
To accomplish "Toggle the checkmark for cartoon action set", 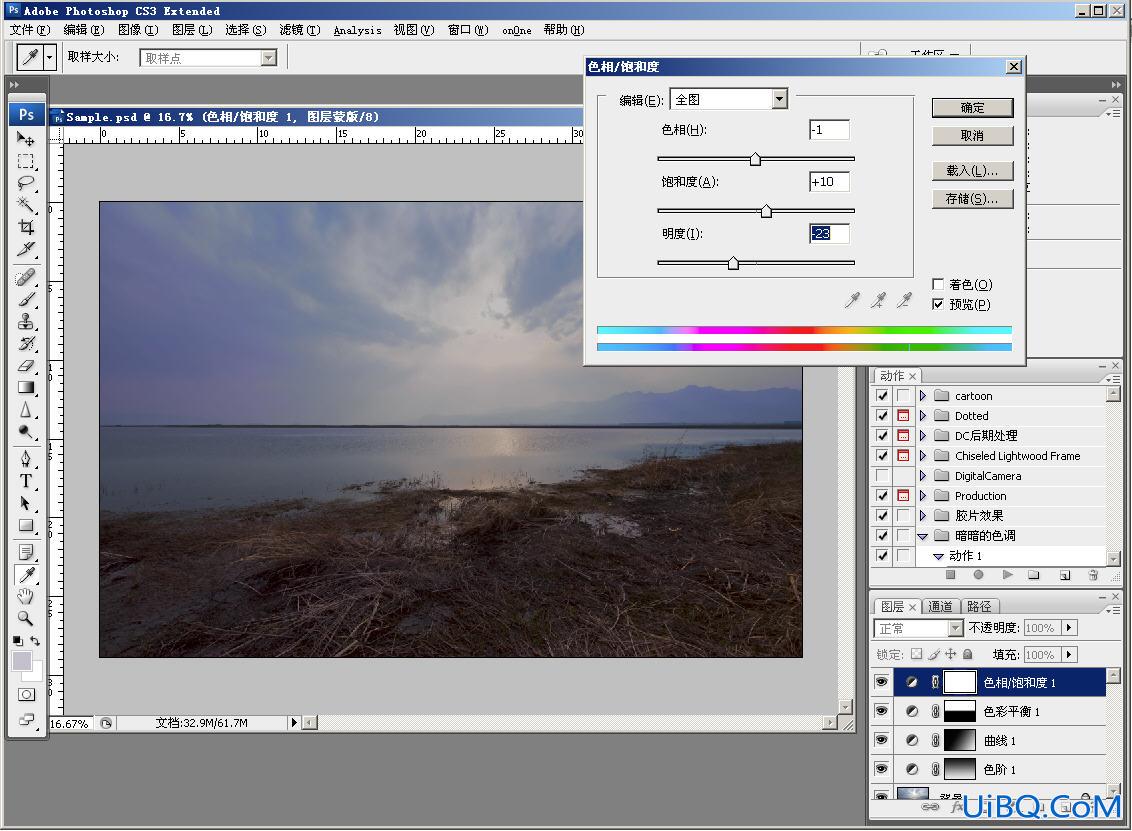I will tap(881, 396).
